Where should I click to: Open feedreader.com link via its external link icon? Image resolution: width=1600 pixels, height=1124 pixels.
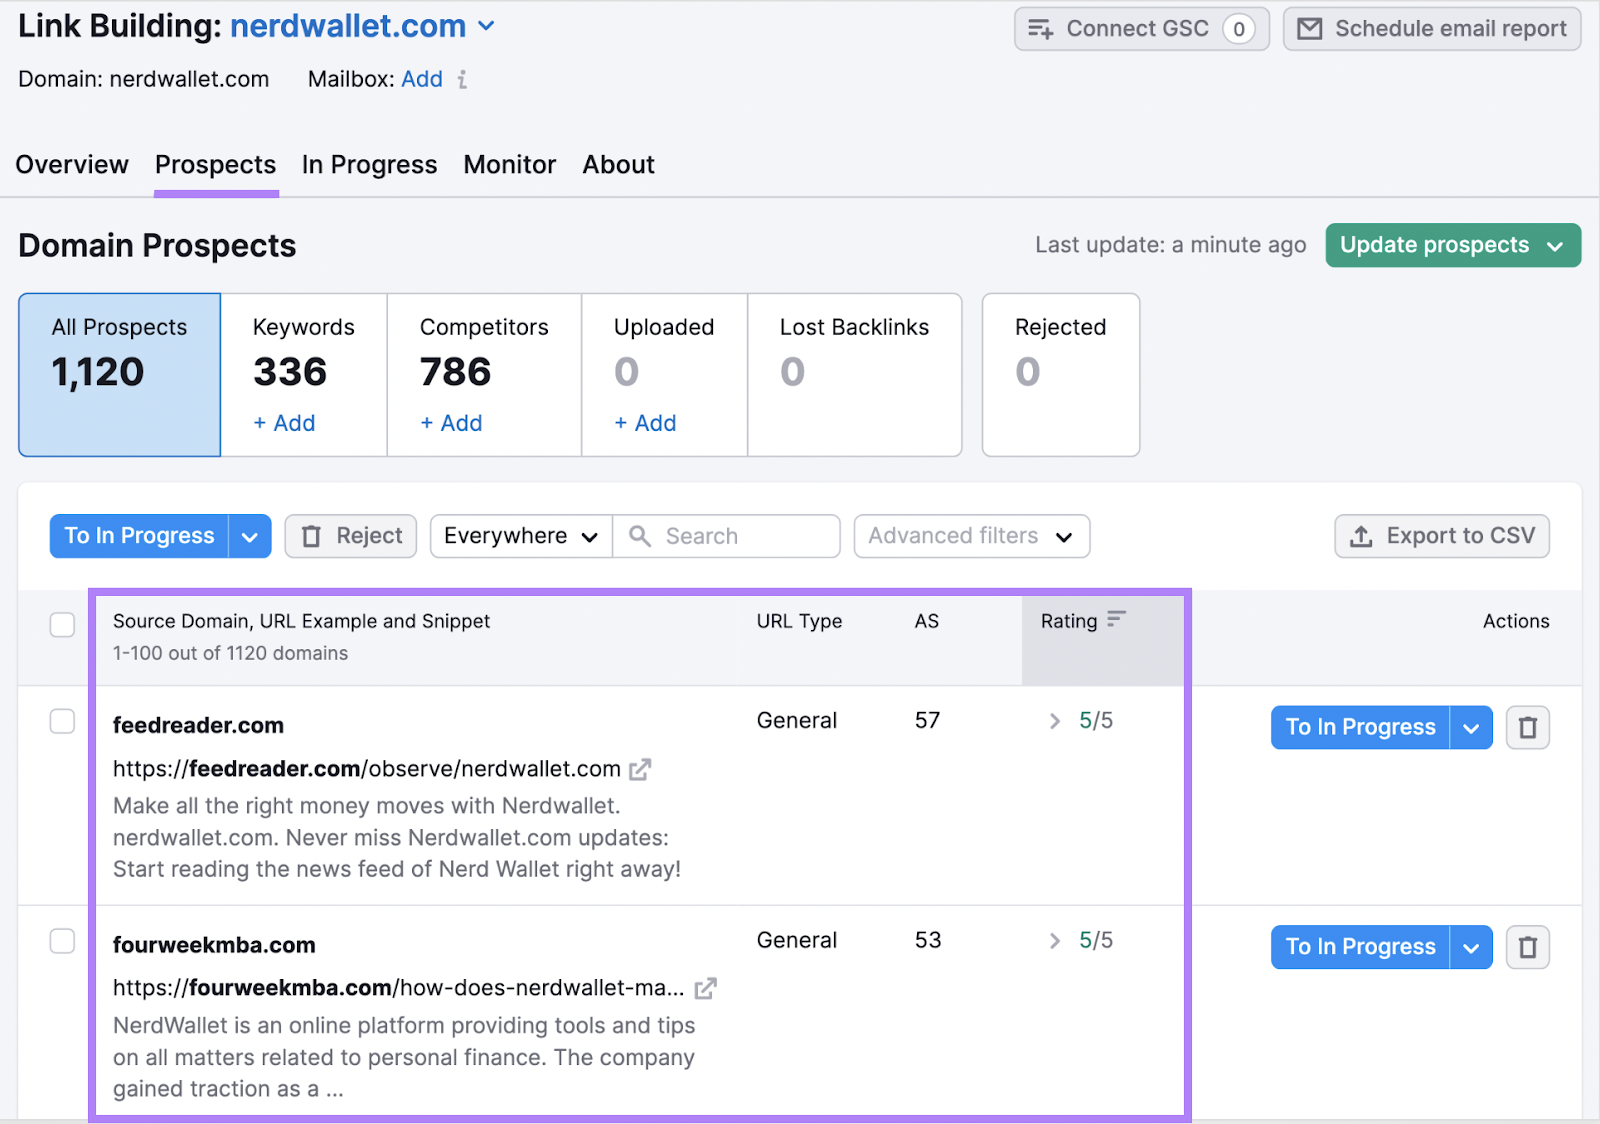click(641, 769)
